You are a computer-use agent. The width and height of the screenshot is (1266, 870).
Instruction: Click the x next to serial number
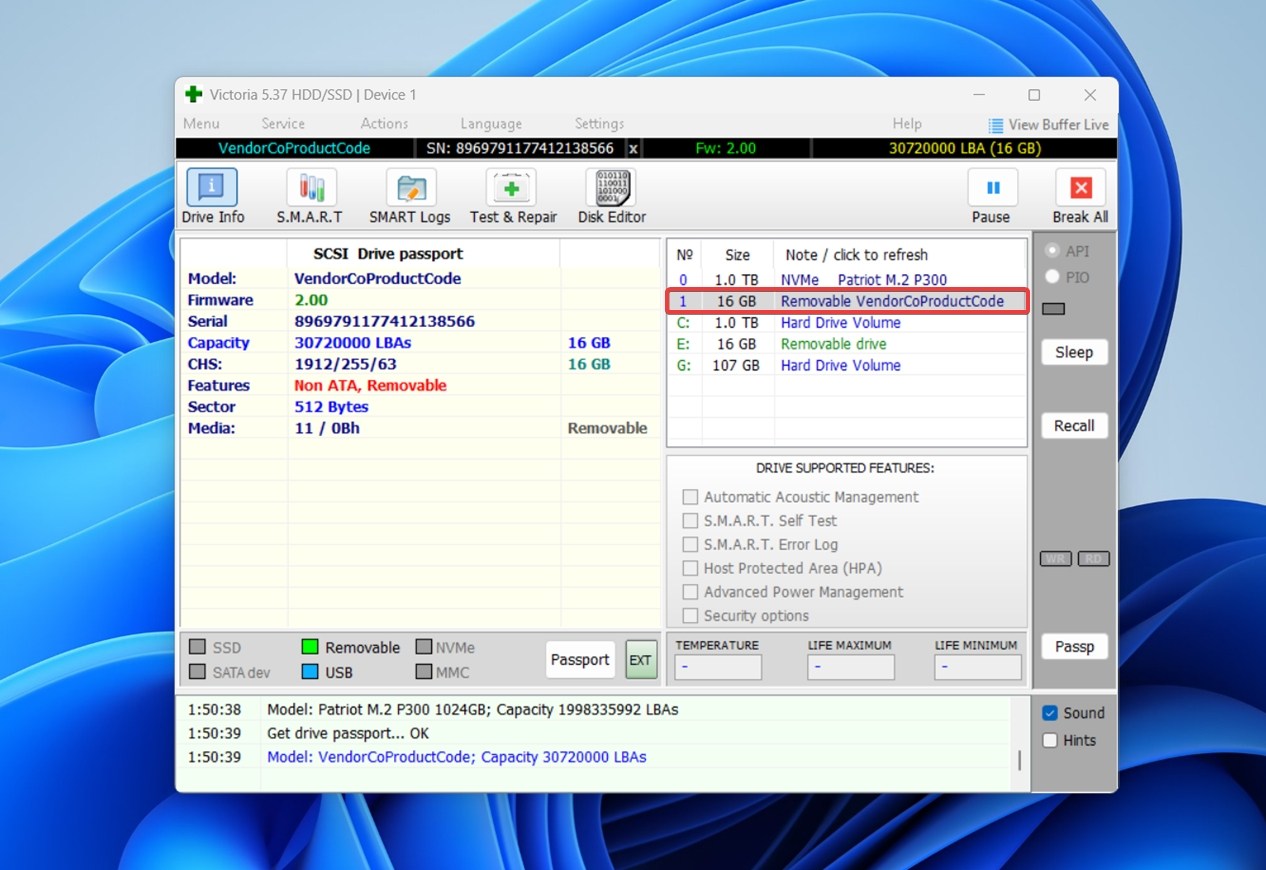click(x=633, y=149)
